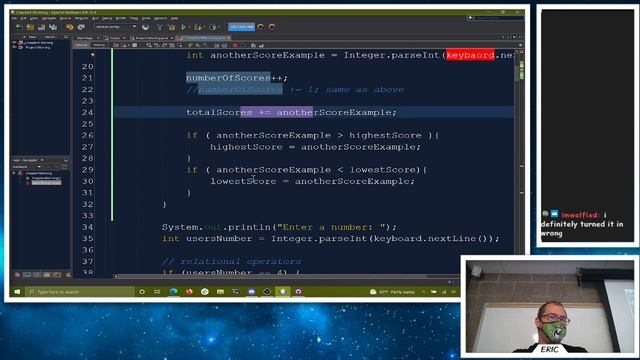Click the Clean and Build icon

click(172, 27)
